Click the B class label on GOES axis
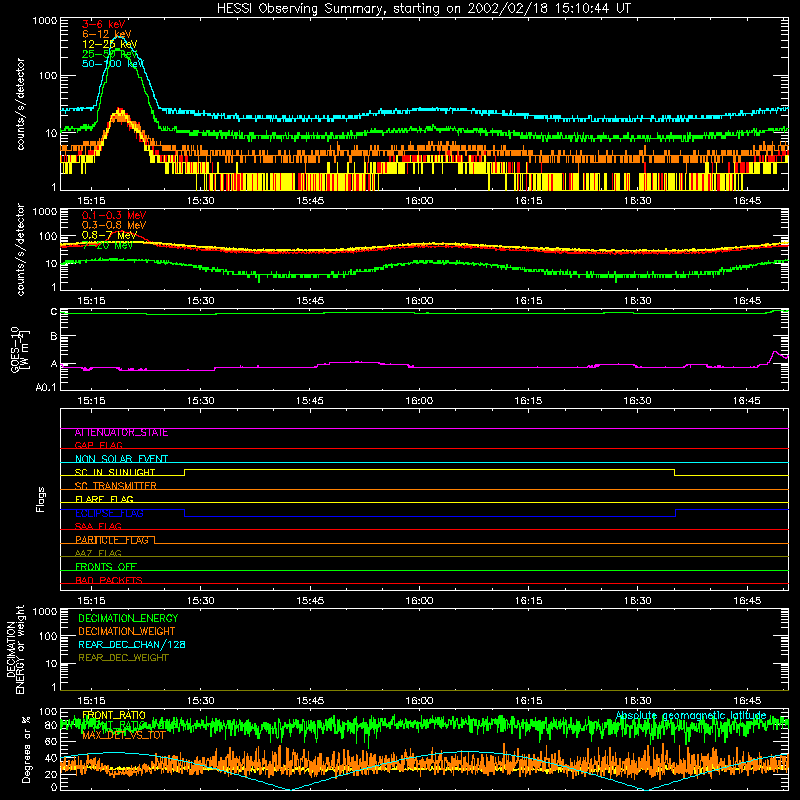Viewport: 800px width, 800px height. click(x=54, y=336)
